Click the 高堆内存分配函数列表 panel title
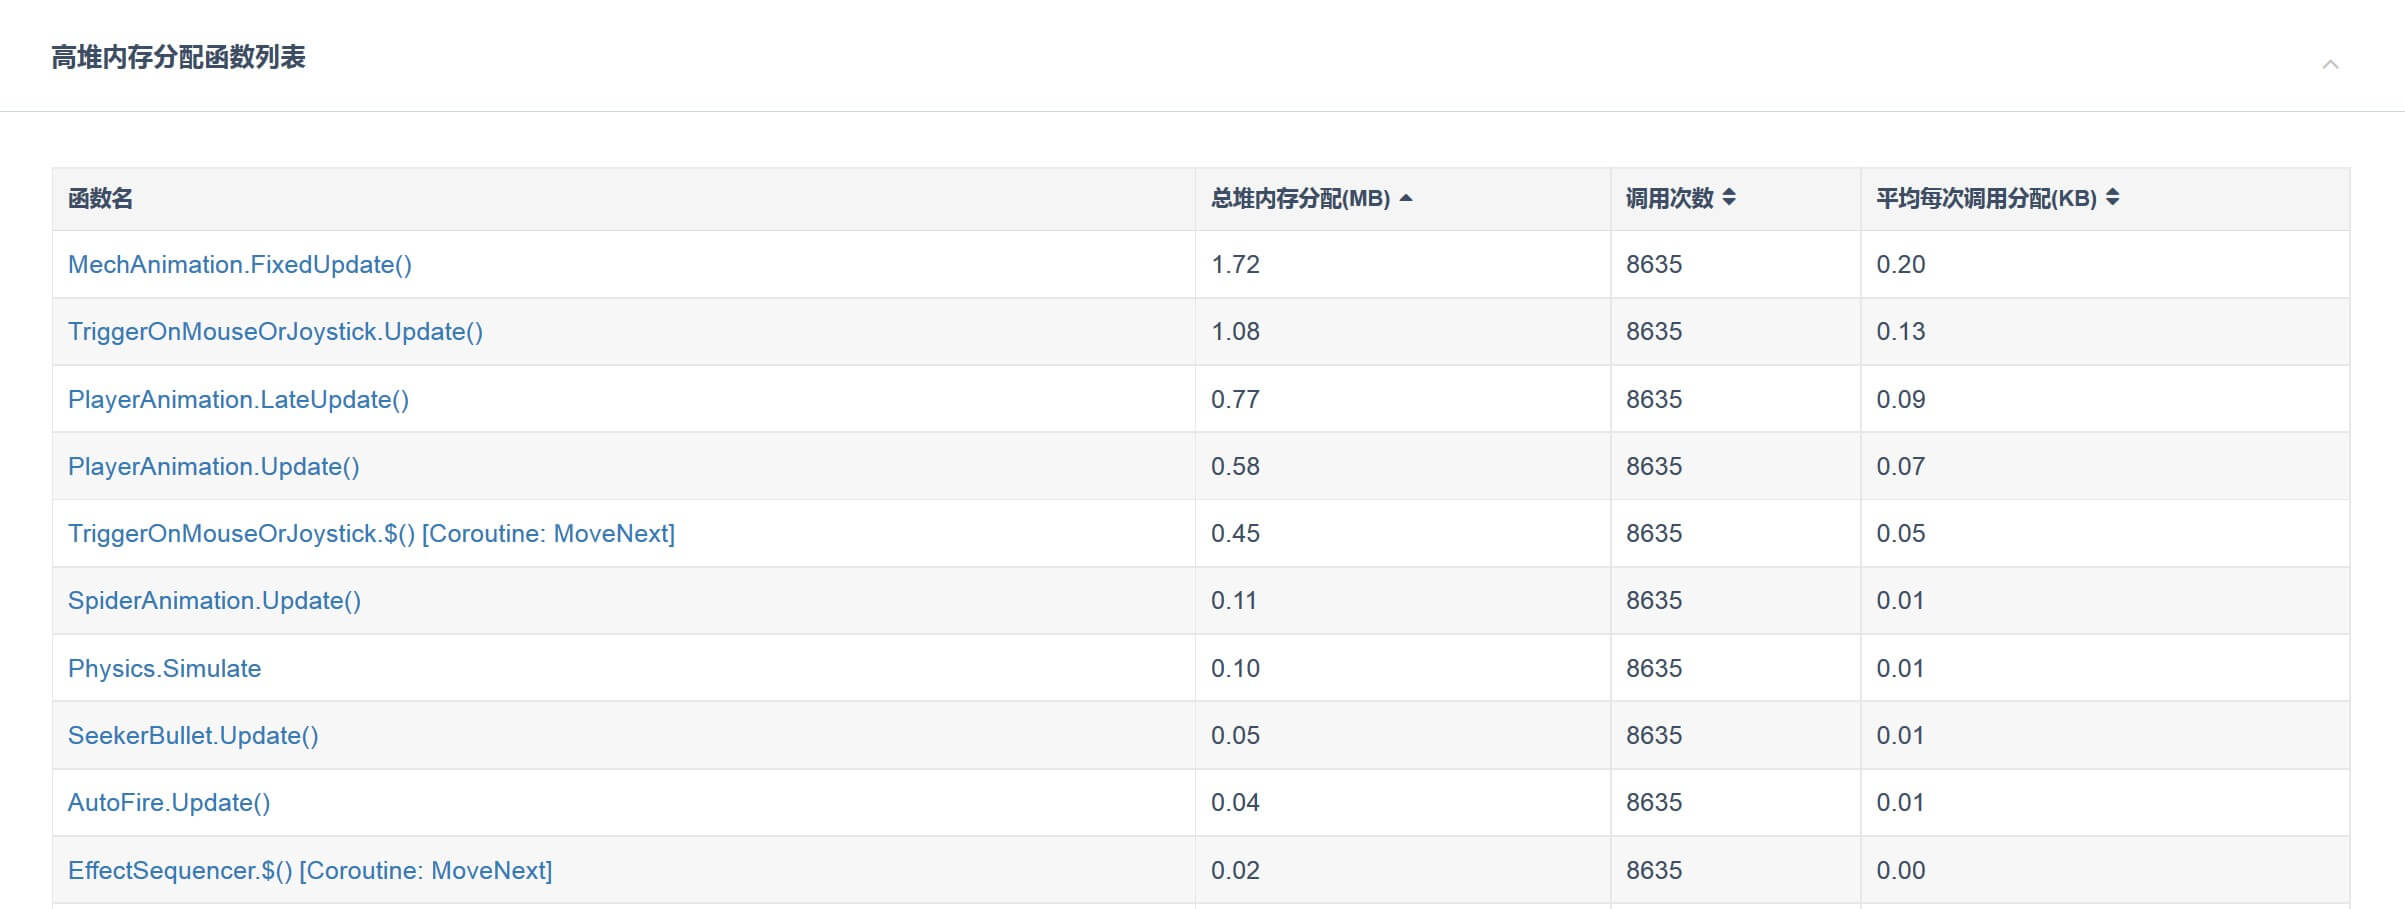Screen dimensions: 2405x909 click(x=178, y=58)
